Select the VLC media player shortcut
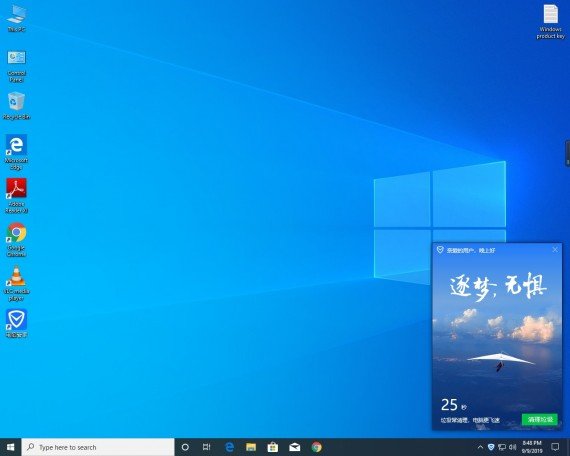 point(16,283)
